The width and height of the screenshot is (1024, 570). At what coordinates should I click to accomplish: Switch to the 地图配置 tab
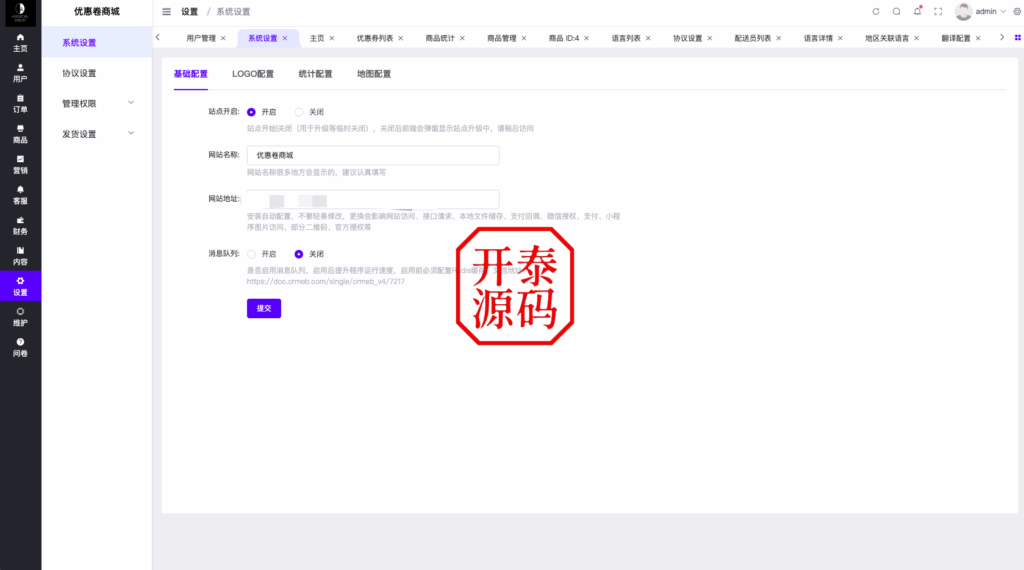[374, 74]
